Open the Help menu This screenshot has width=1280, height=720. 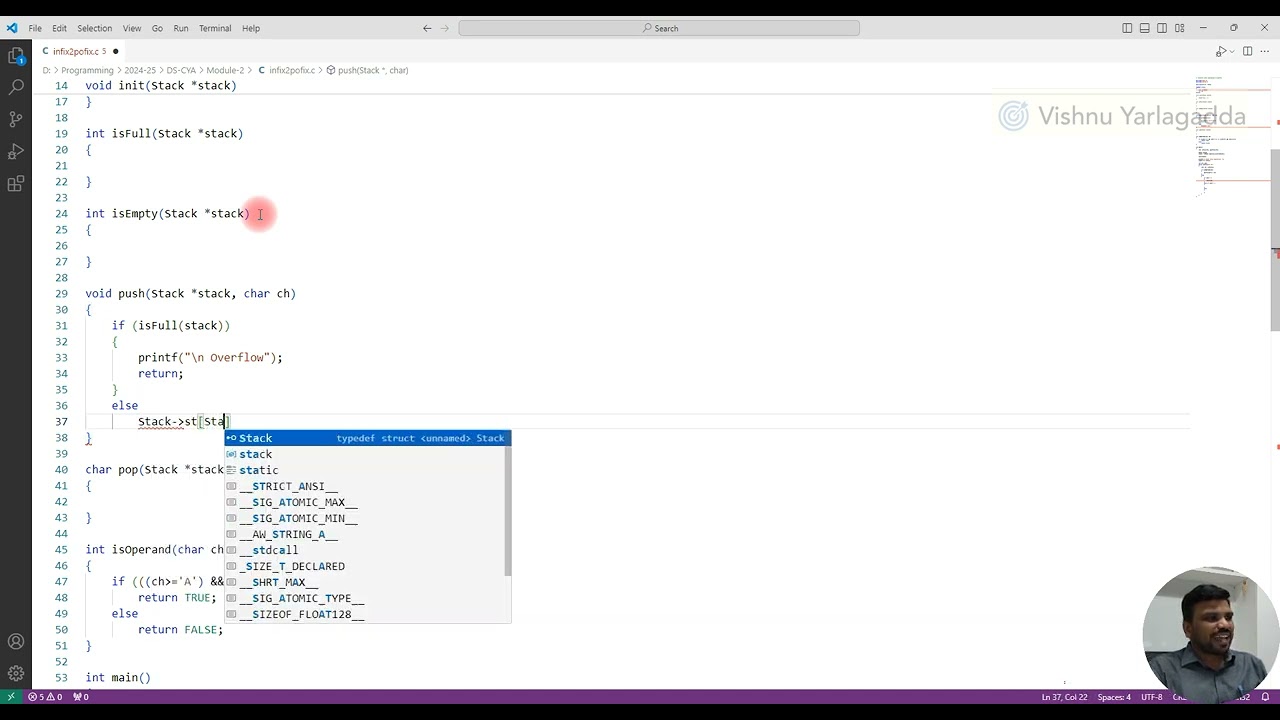click(251, 28)
